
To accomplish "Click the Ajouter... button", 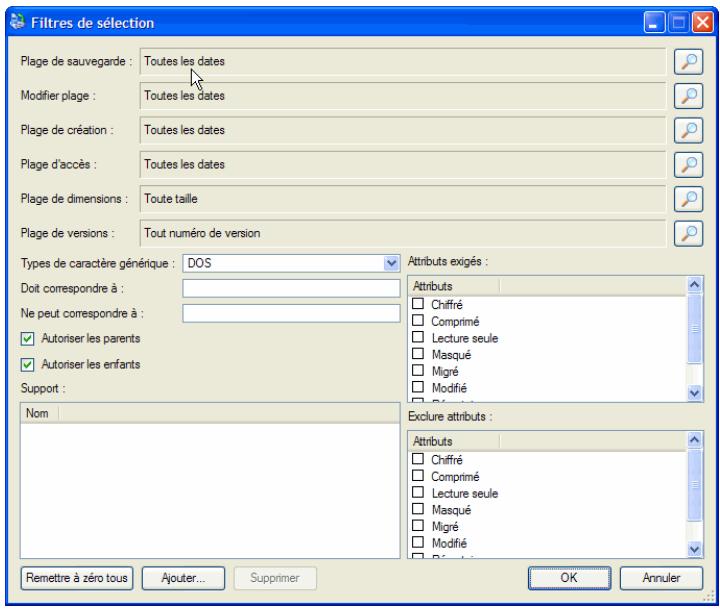I will [183, 578].
